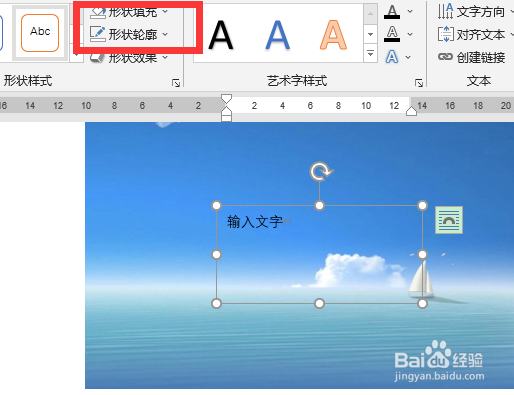Click the left indent box marker on ruler

pyautogui.click(x=226, y=118)
